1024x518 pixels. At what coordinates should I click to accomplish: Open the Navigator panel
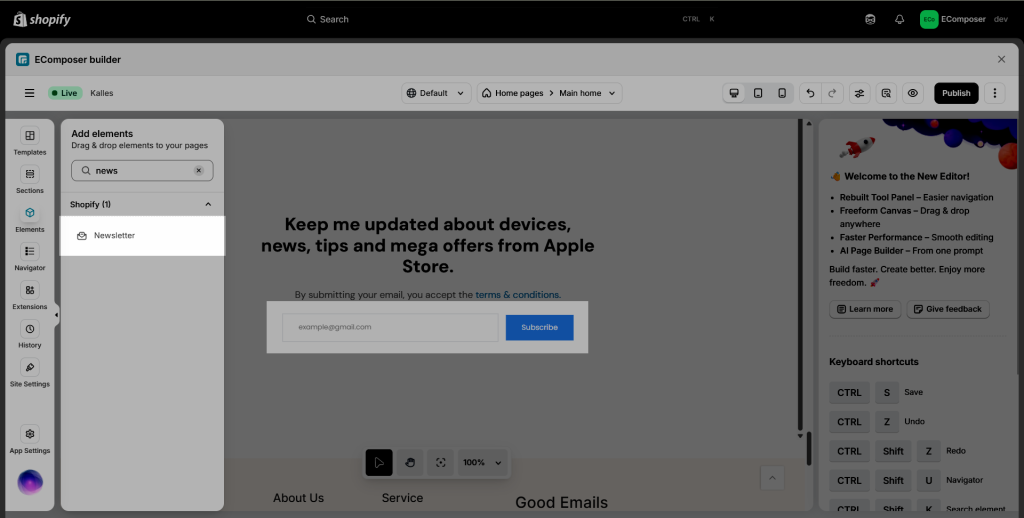[x=30, y=256]
